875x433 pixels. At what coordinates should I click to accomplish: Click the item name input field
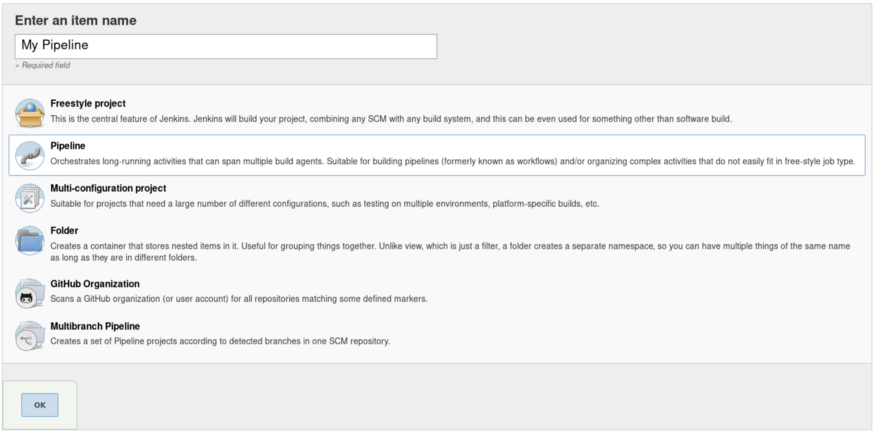[226, 46]
